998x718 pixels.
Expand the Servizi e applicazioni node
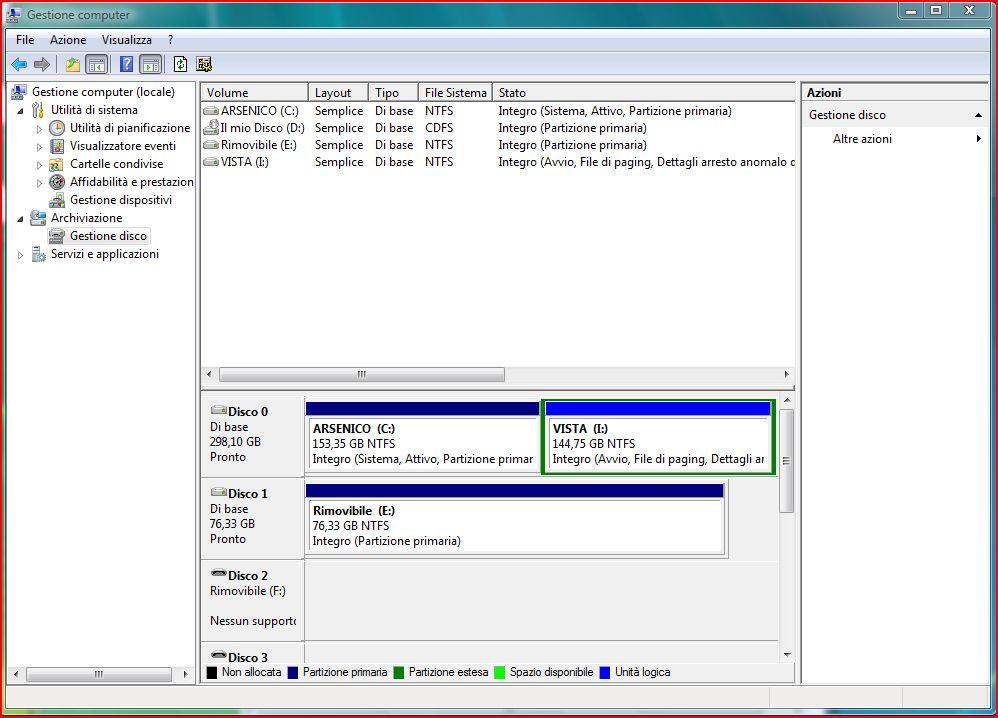click(x=21, y=255)
